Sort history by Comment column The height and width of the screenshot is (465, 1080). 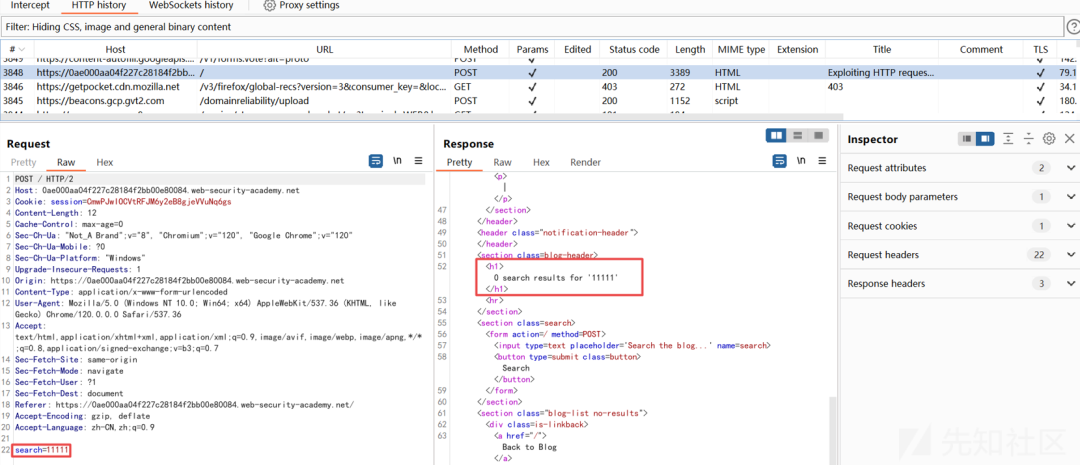981,50
